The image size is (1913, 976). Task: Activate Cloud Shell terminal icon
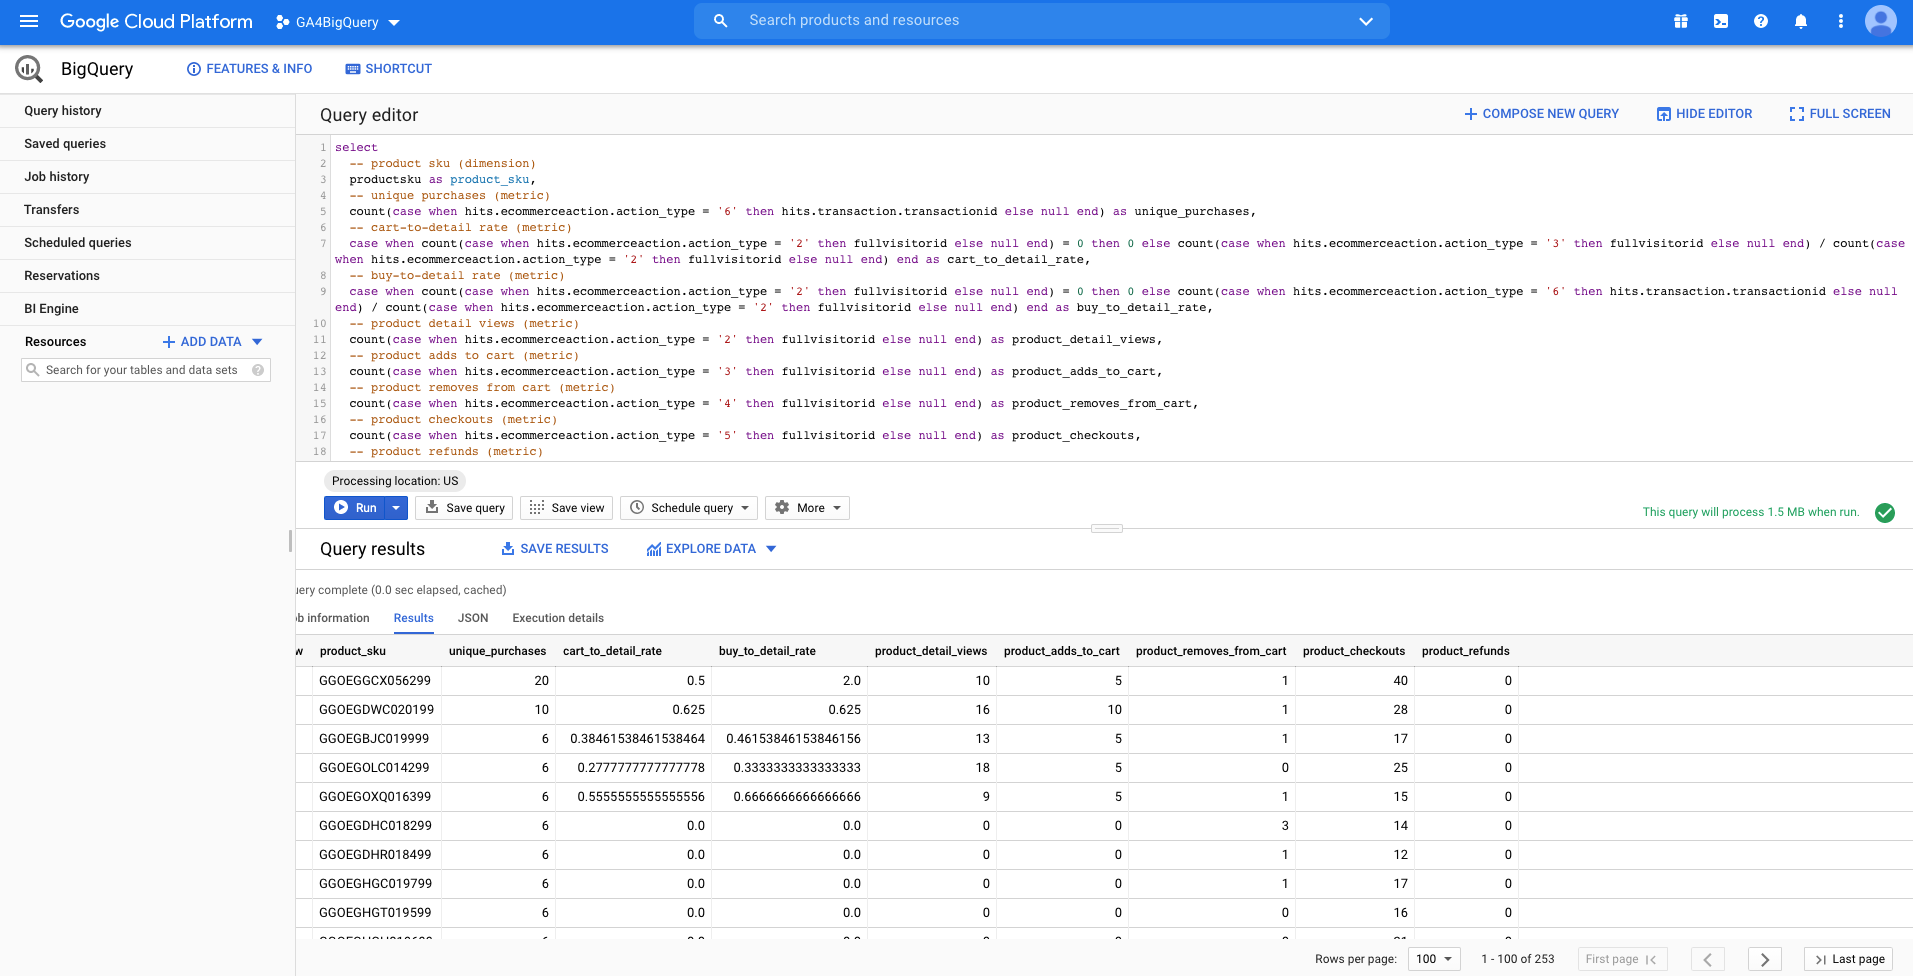click(1721, 21)
